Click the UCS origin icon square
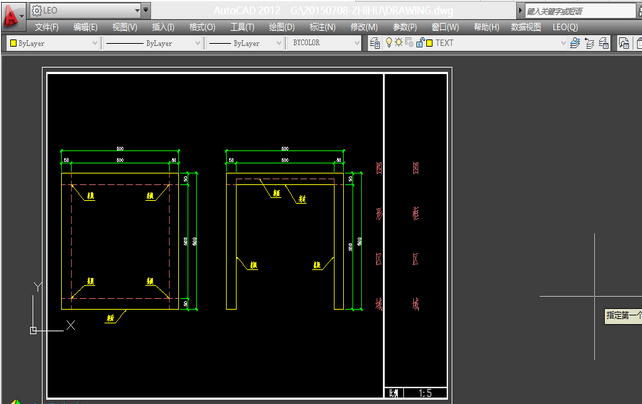The height and width of the screenshot is (404, 642). (33, 330)
